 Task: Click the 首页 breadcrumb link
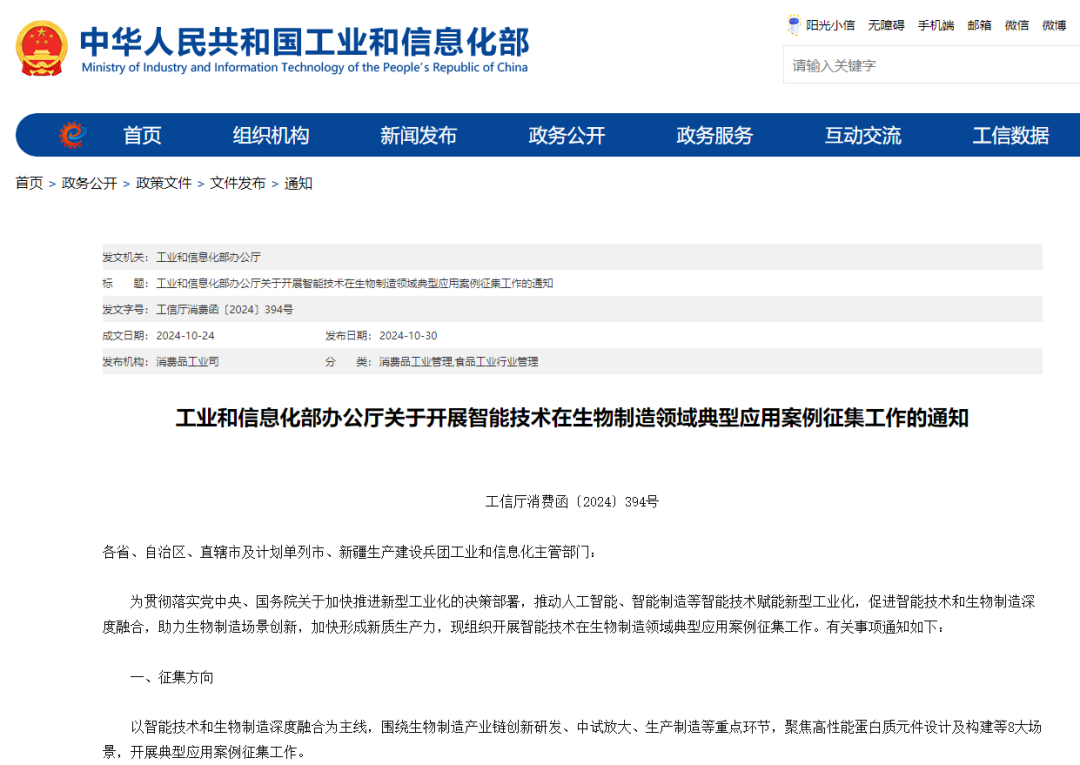[x=29, y=183]
